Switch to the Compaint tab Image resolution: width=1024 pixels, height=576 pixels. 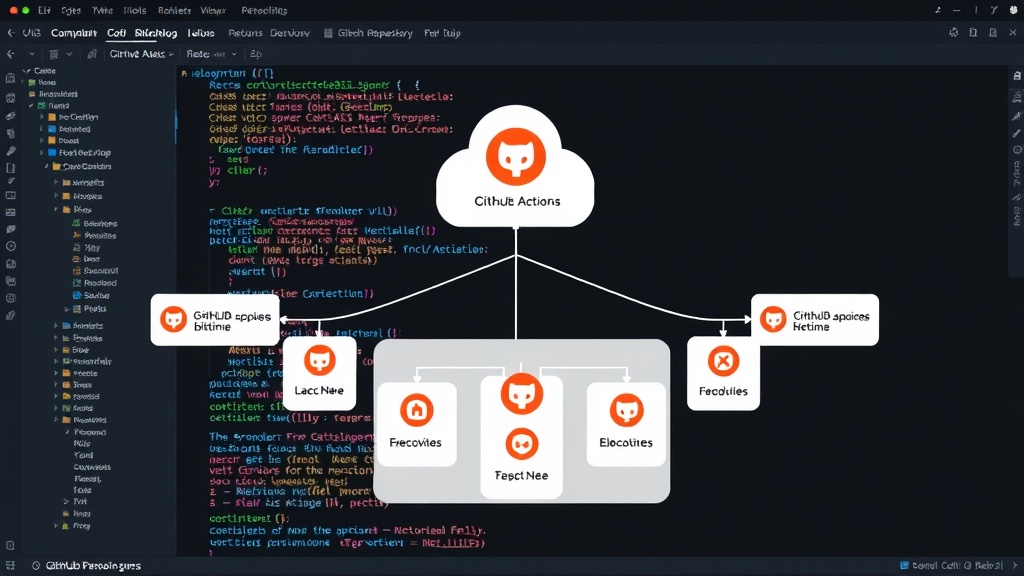[x=74, y=33]
